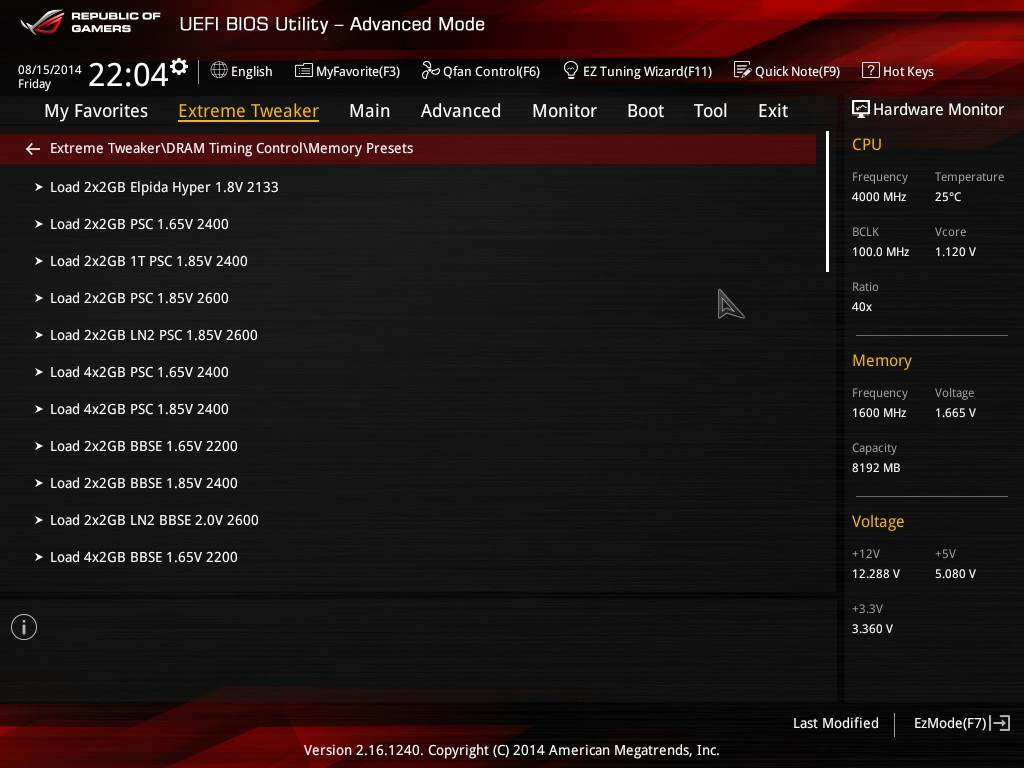Click the Qfan fan icon
Image resolution: width=1024 pixels, height=768 pixels.
(430, 70)
